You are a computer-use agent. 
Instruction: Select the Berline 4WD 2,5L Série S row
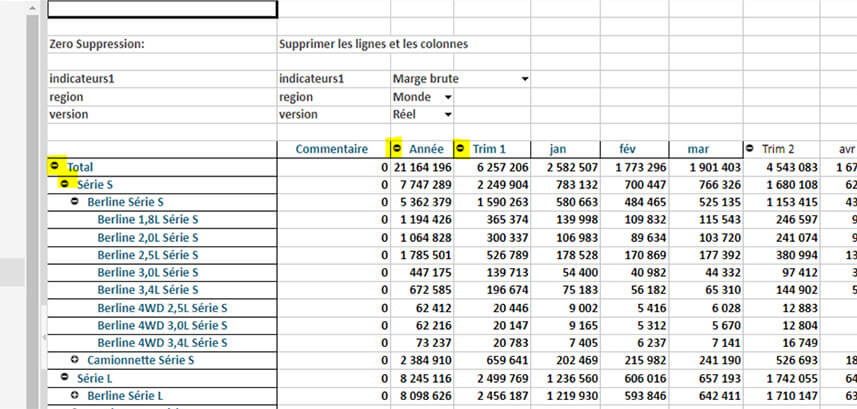tap(162, 308)
